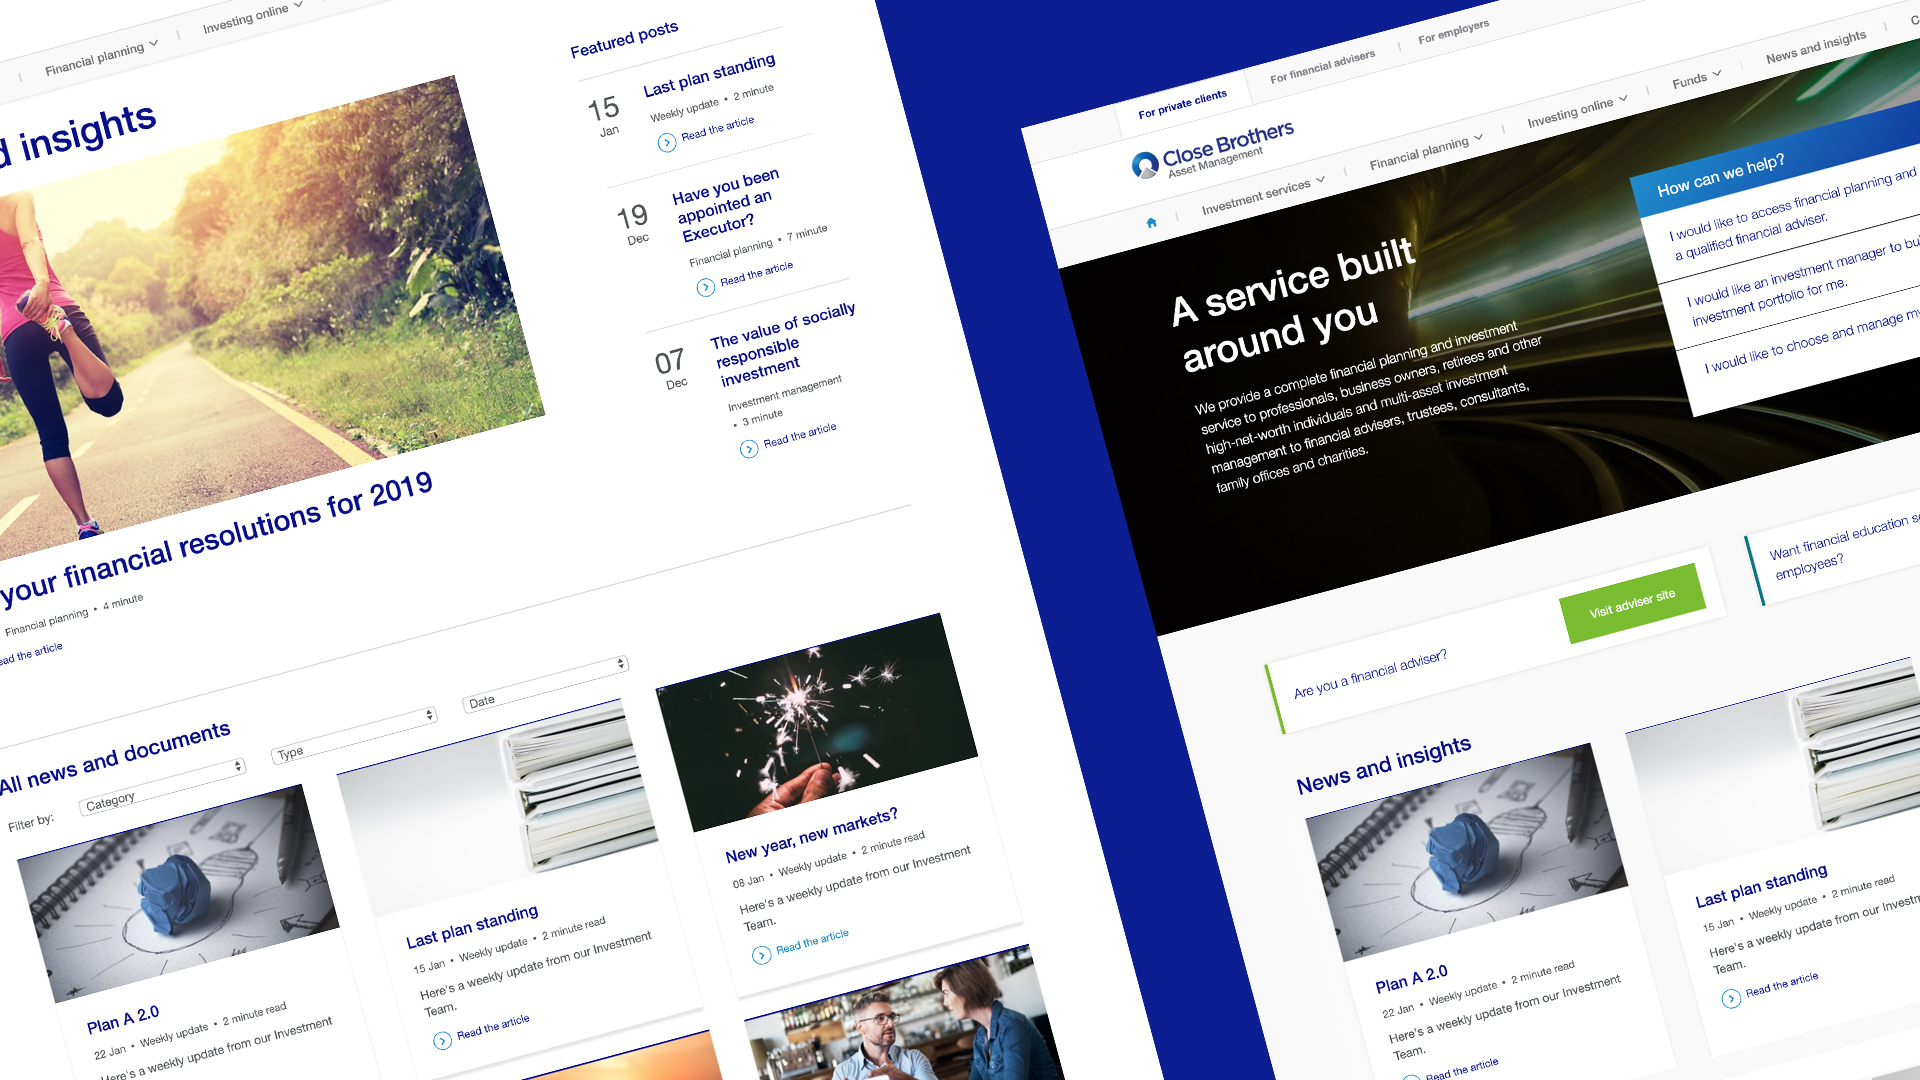Click arrow icon under Have you been appointed an Executor

coord(706,287)
